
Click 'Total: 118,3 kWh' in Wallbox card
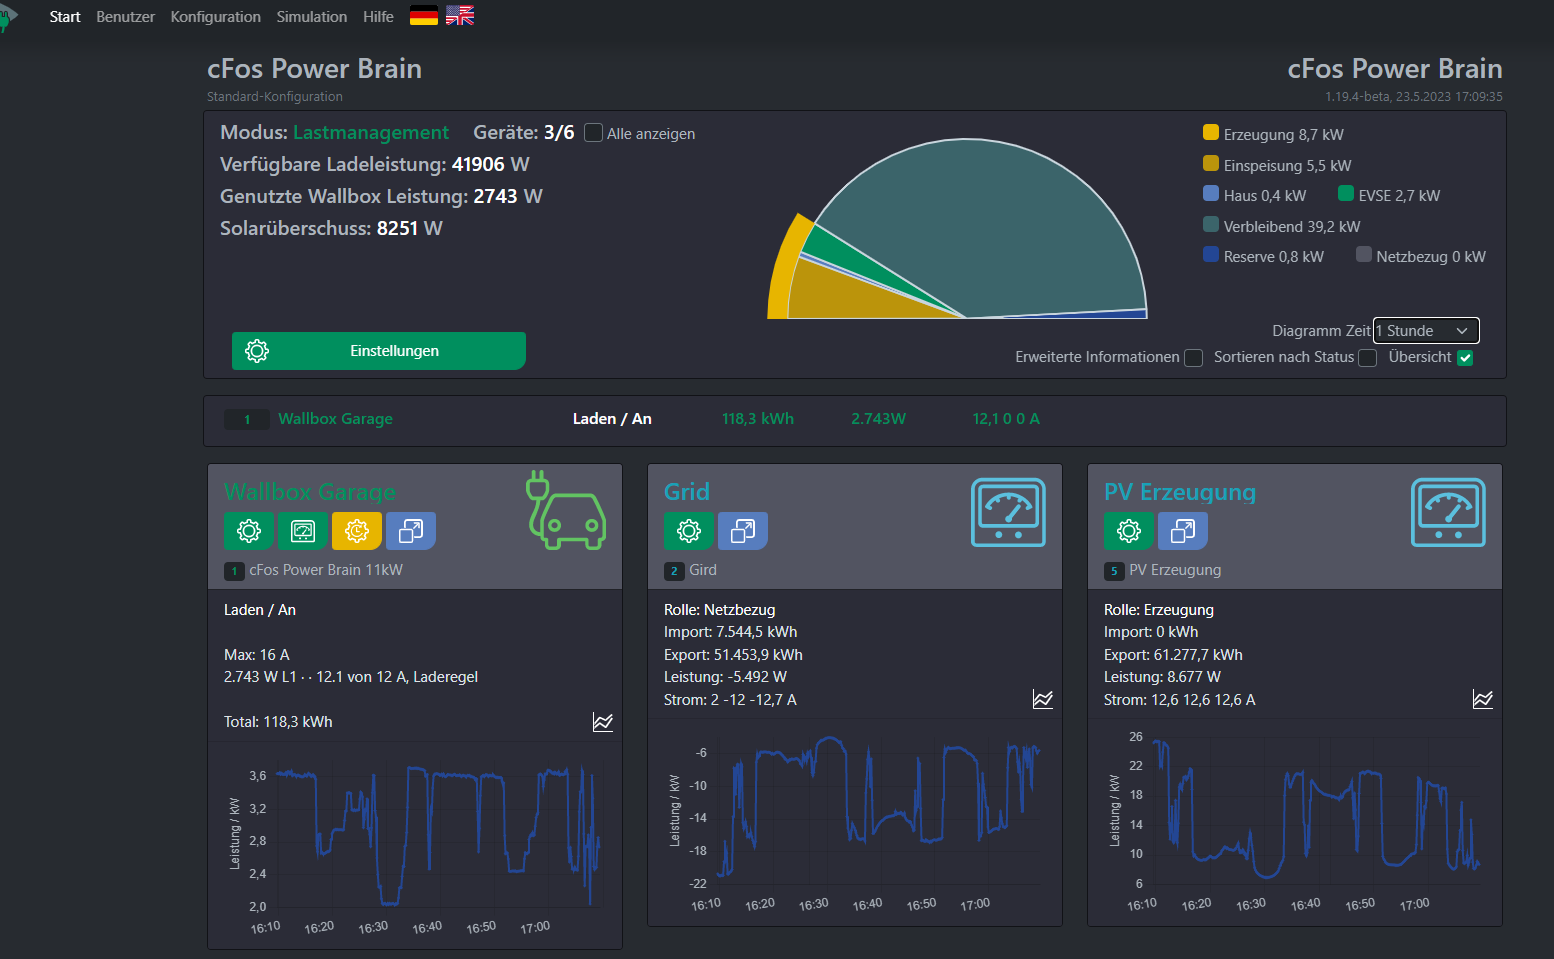[278, 722]
